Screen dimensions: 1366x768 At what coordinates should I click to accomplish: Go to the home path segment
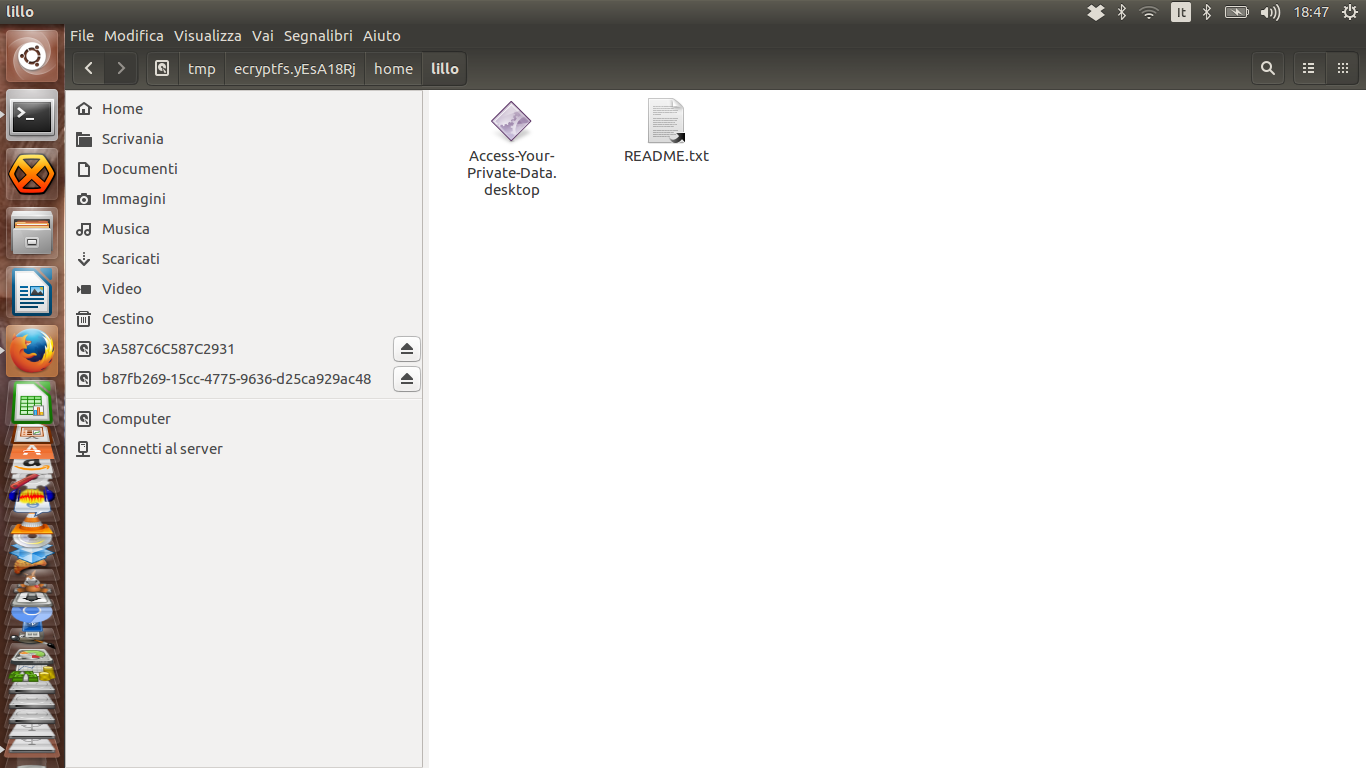tap(393, 69)
